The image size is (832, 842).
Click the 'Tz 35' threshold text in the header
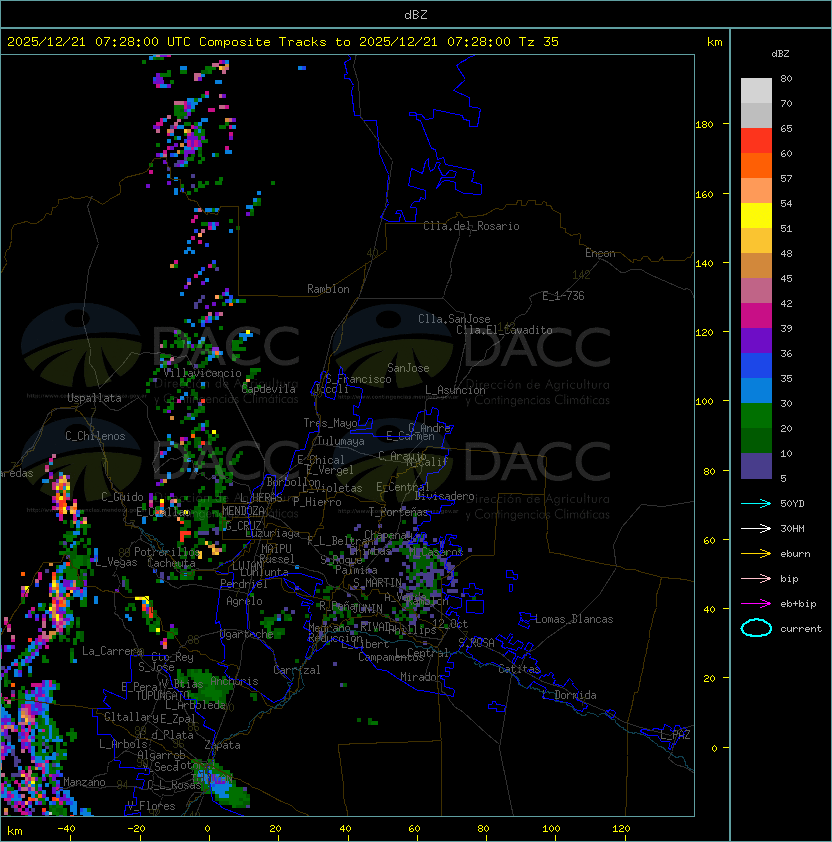click(539, 42)
